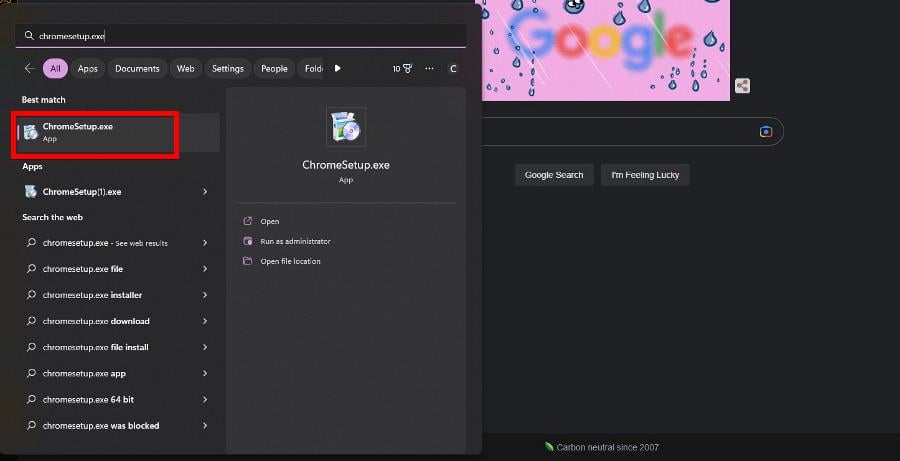Expand 'chromesetup.exe app' chevron
The width and height of the screenshot is (900, 461).
pos(205,373)
